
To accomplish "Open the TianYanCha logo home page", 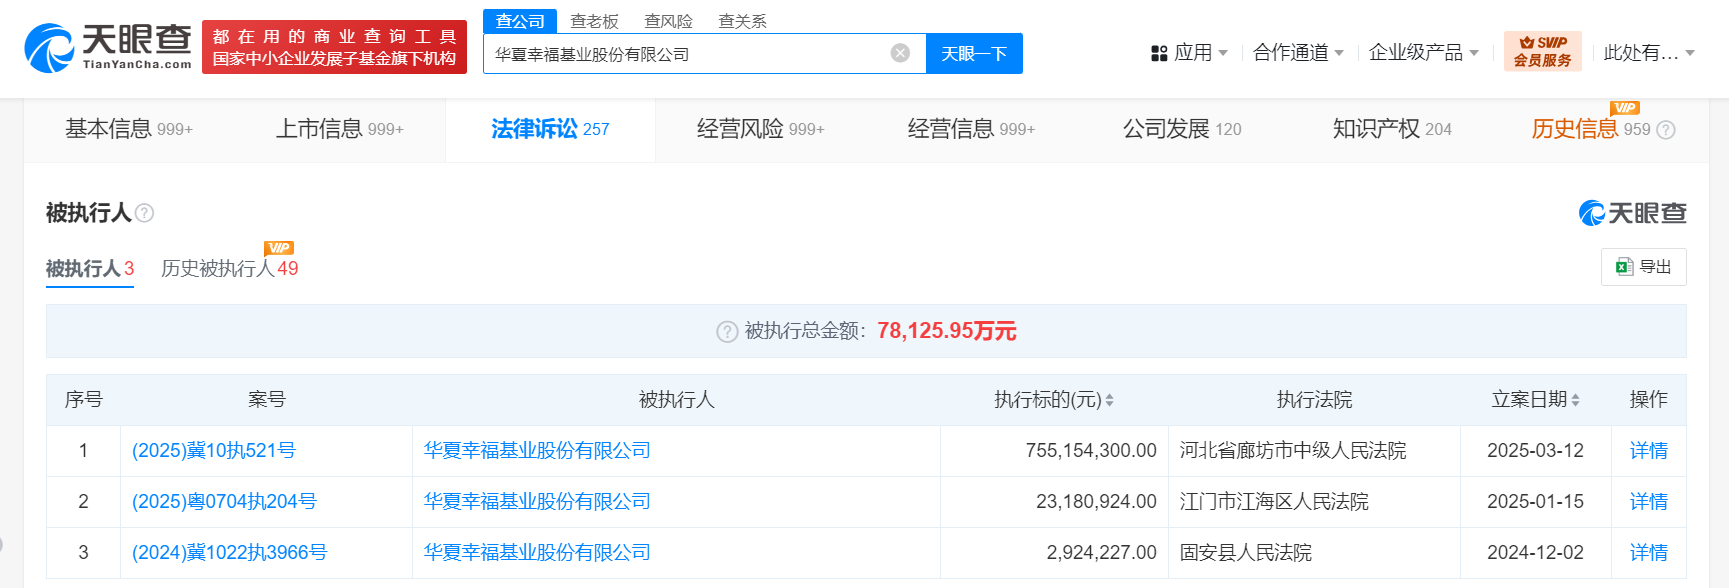I will click(x=108, y=48).
